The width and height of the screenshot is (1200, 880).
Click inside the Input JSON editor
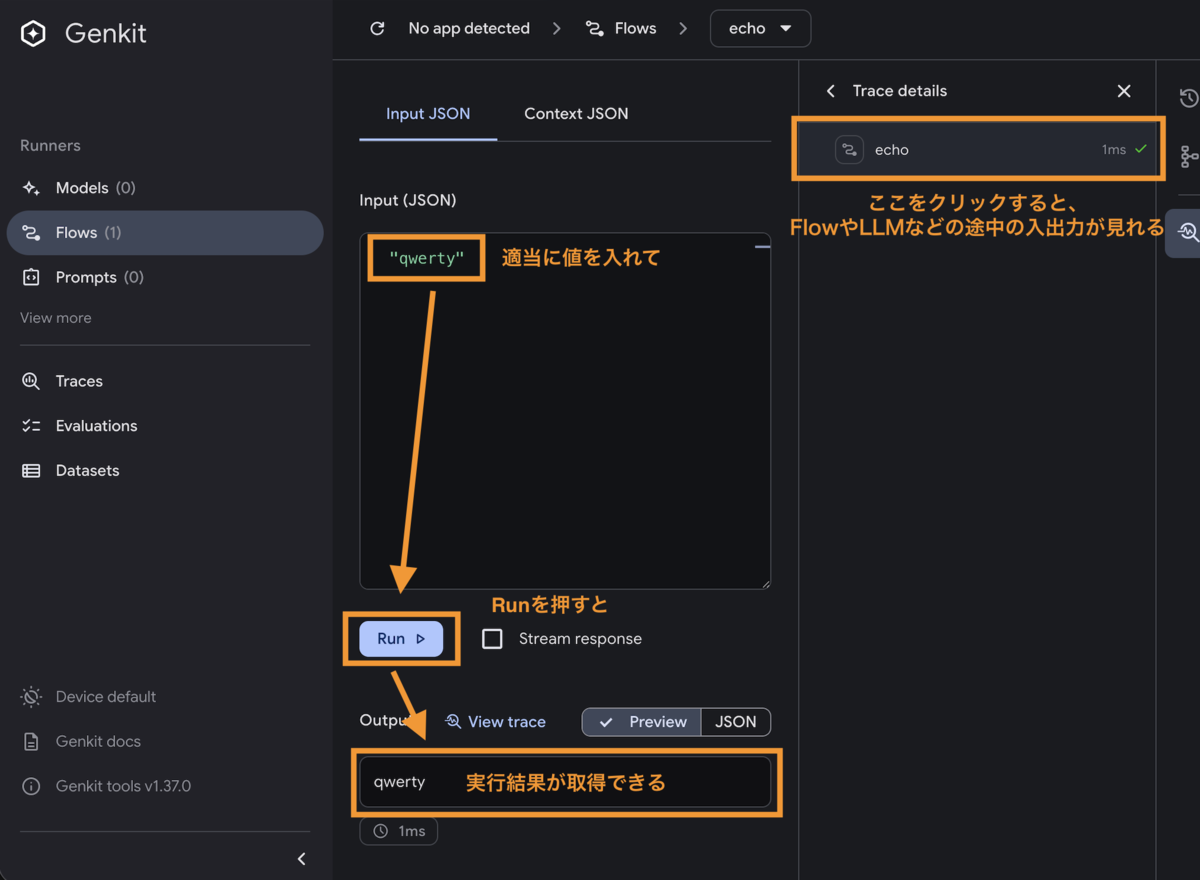565,410
